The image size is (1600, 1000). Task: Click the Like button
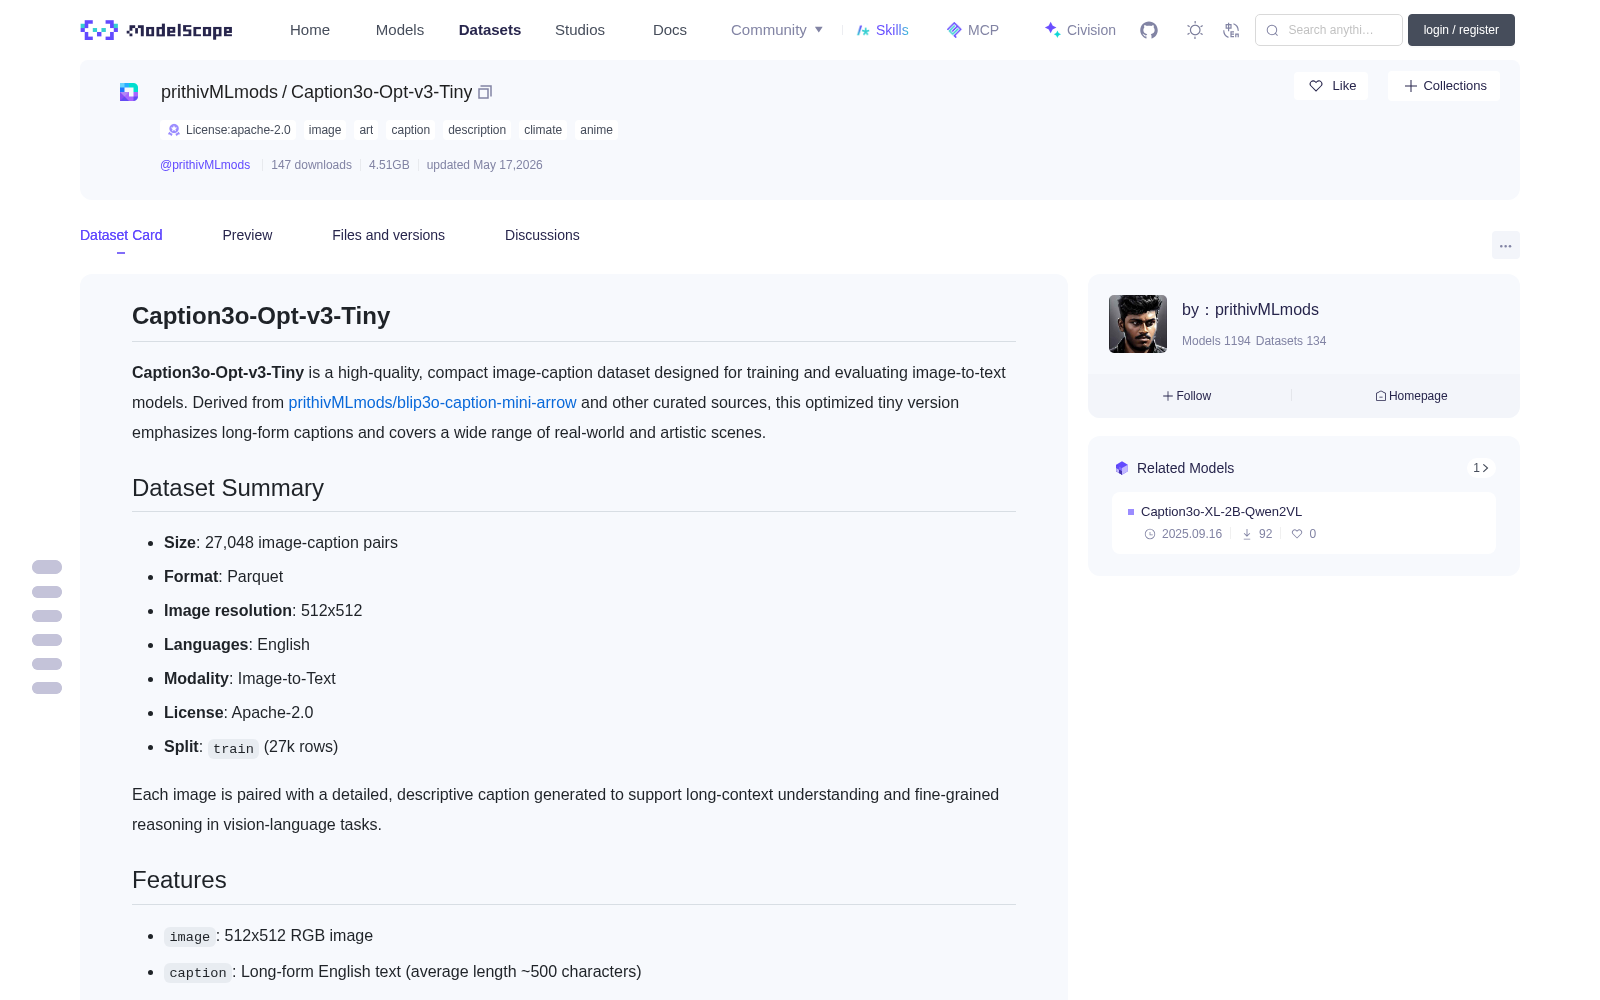click(1331, 86)
